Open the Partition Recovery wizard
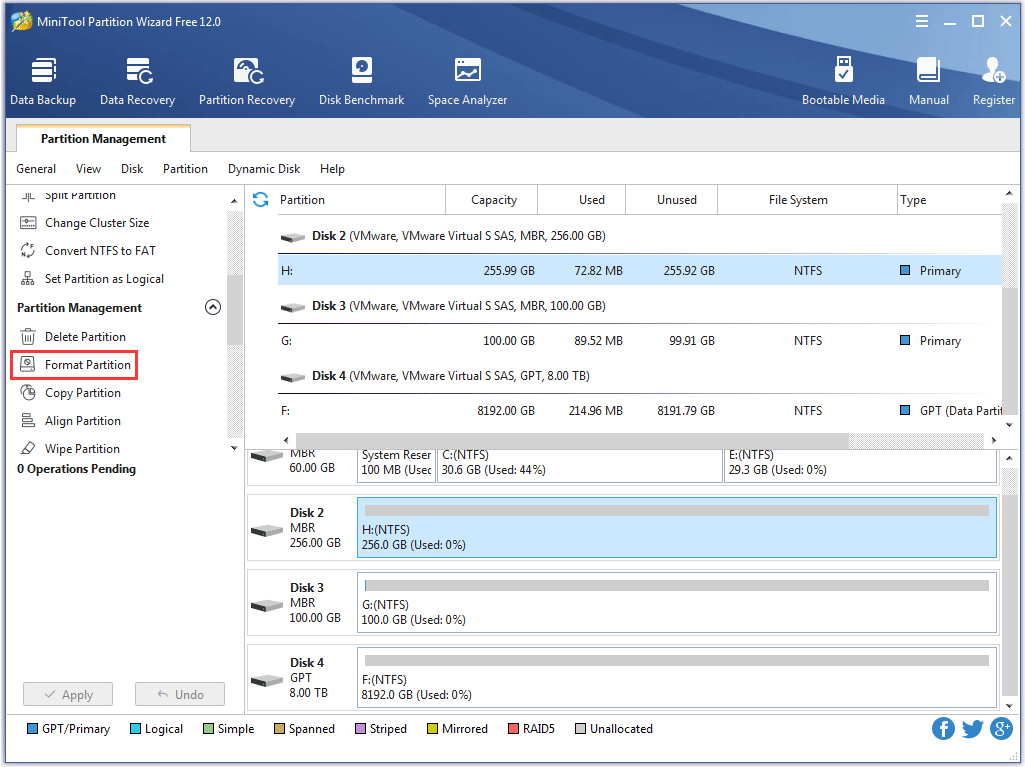Screen dimensions: 1025x767 click(247, 81)
